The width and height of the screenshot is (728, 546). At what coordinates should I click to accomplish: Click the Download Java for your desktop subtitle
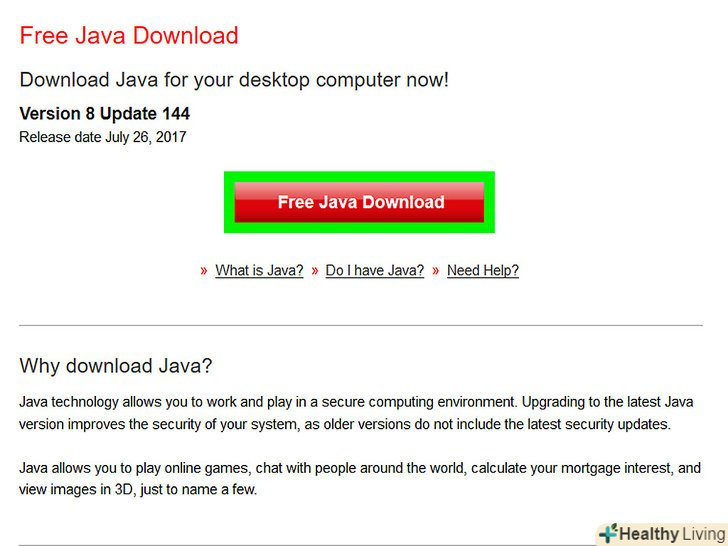click(234, 80)
